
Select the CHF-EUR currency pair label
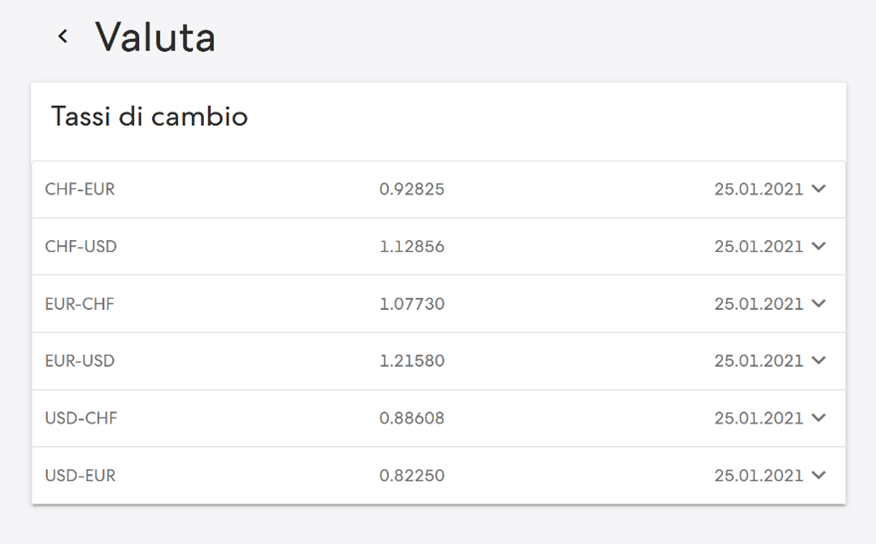tap(80, 189)
